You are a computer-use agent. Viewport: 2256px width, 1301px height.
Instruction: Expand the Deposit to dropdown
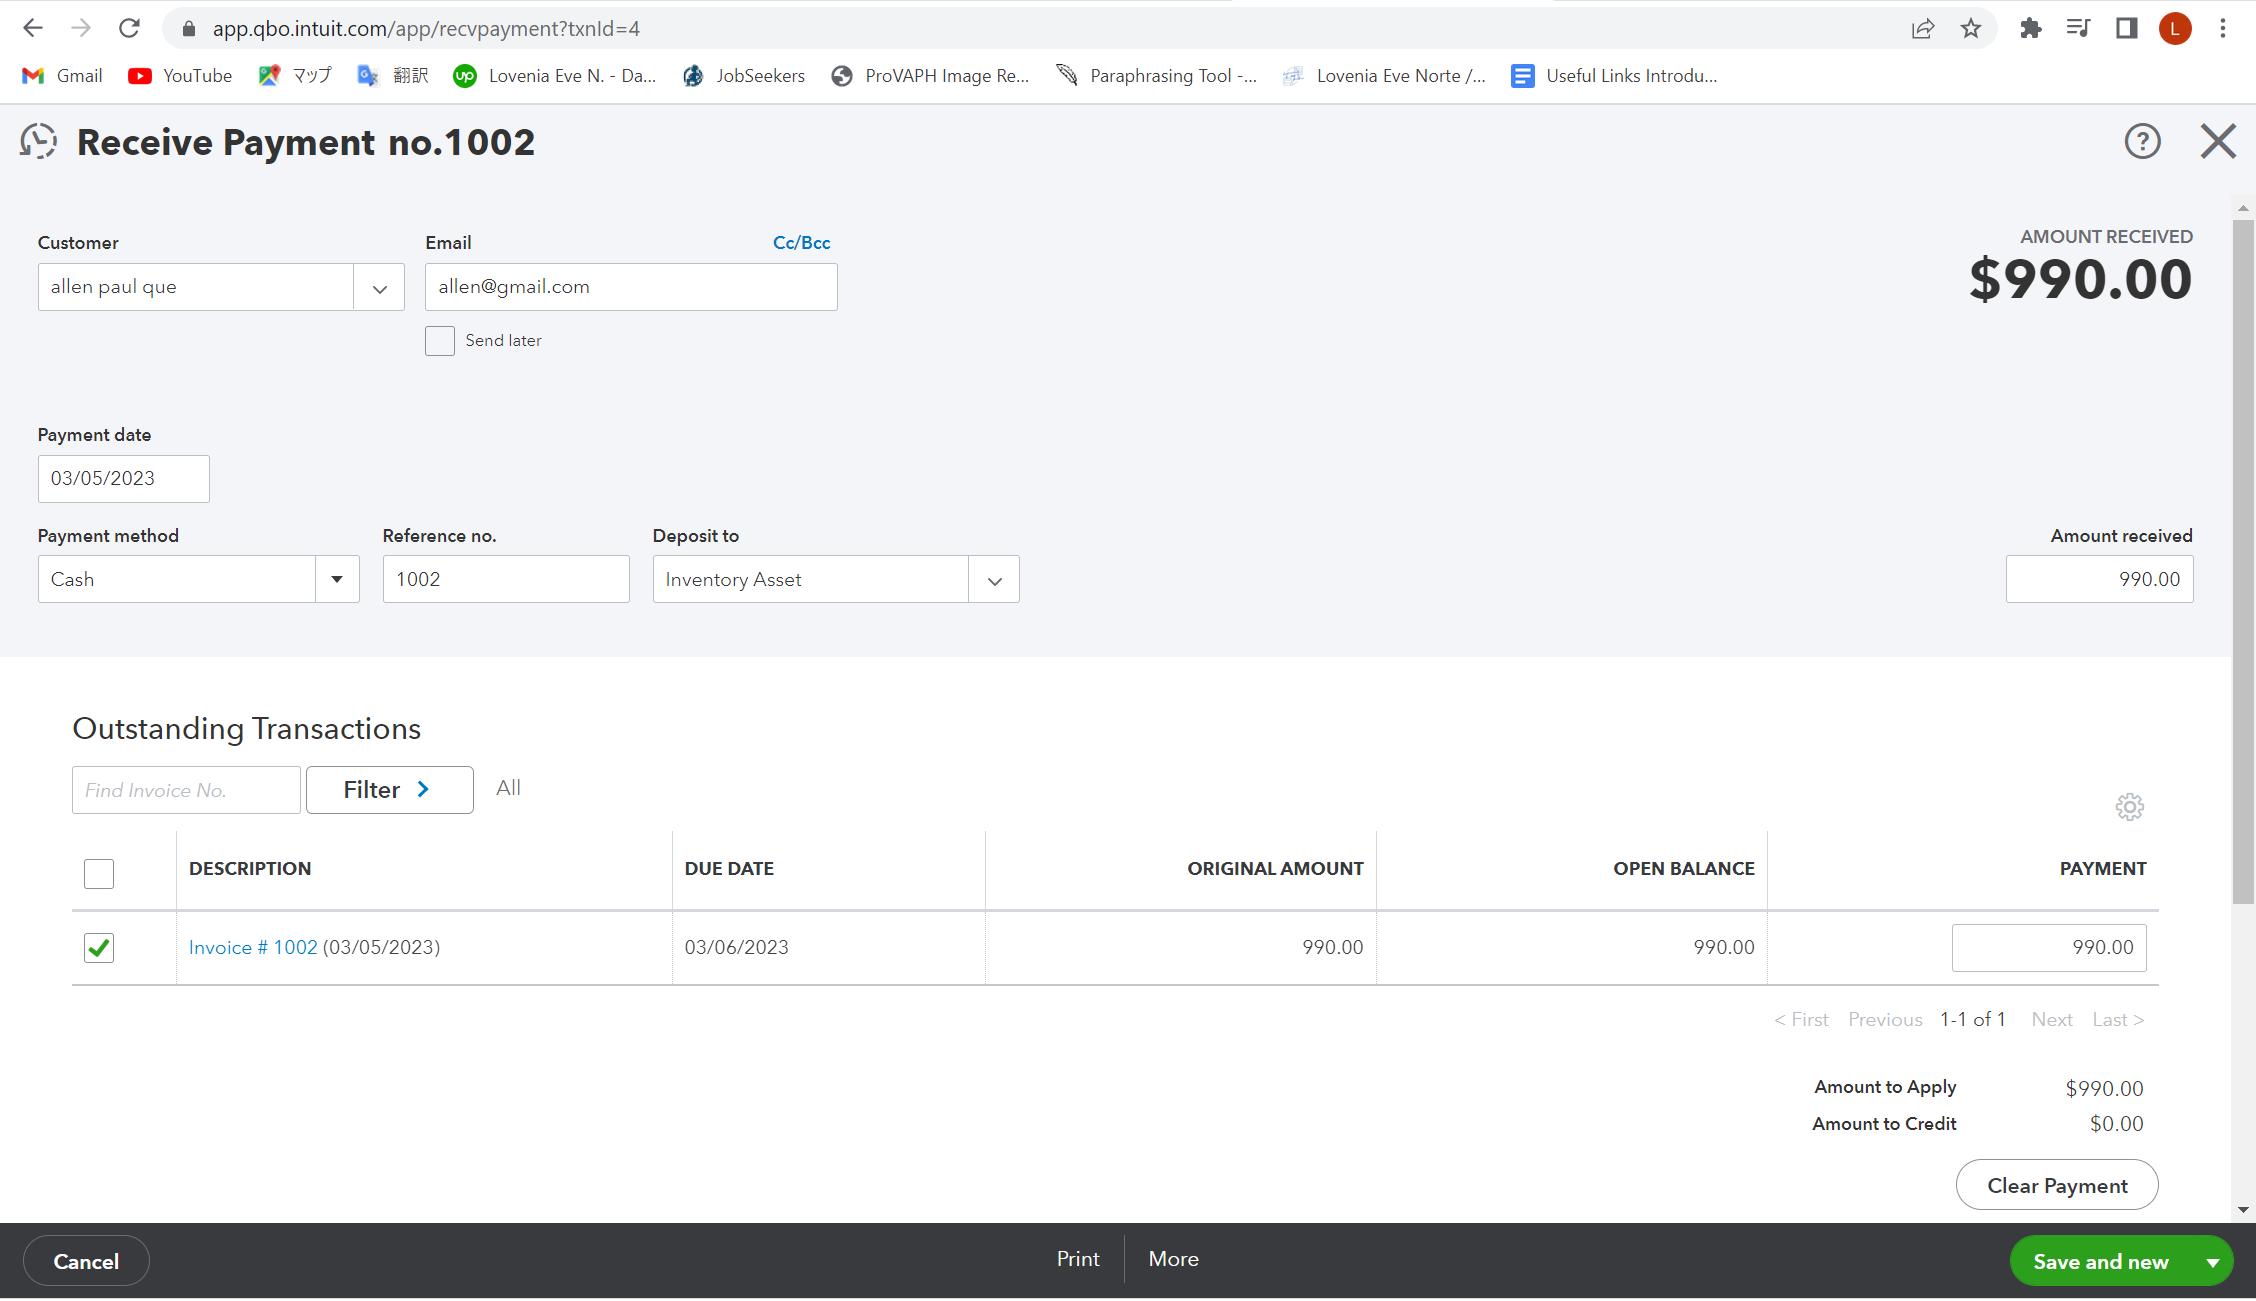[994, 580]
